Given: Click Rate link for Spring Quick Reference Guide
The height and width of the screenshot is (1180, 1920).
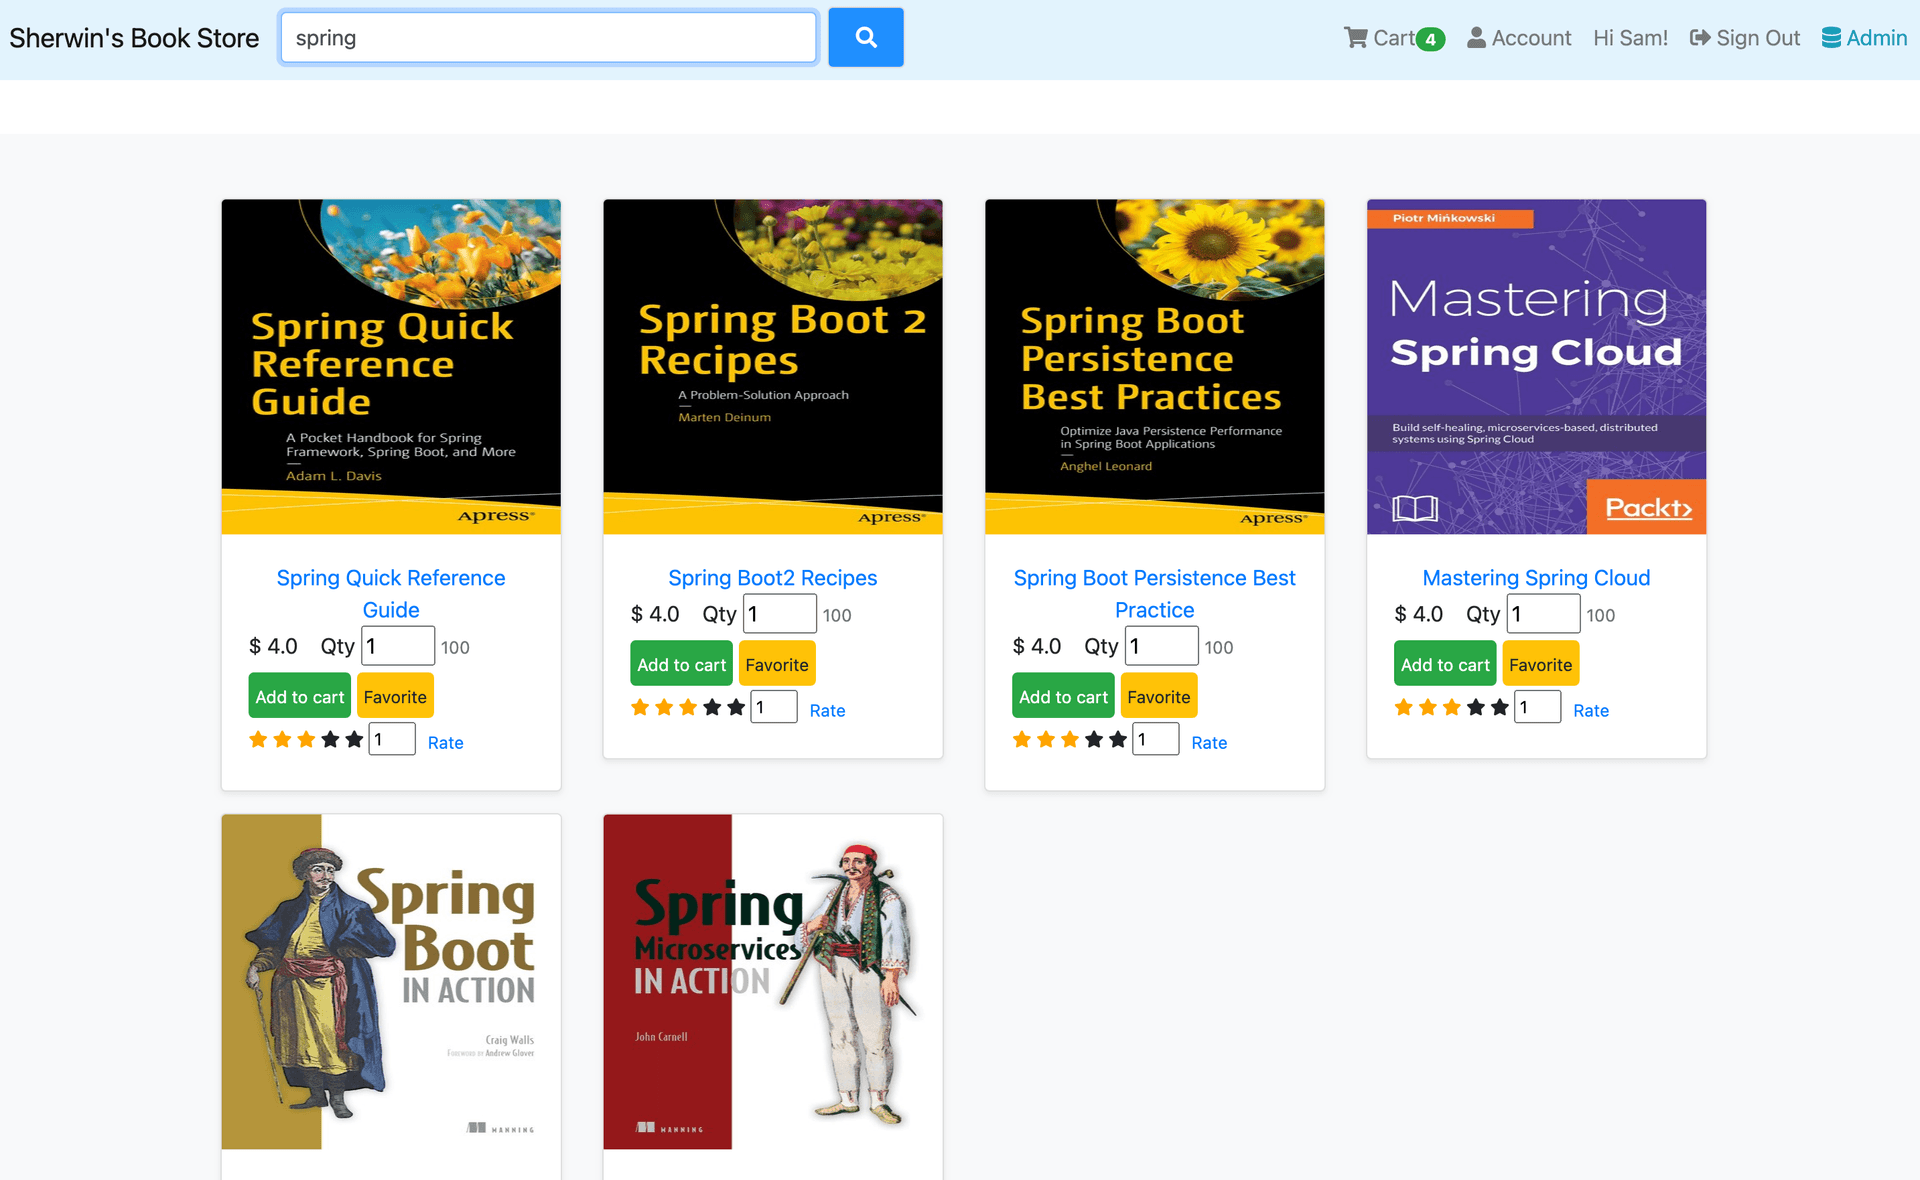Looking at the screenshot, I should pyautogui.click(x=445, y=743).
